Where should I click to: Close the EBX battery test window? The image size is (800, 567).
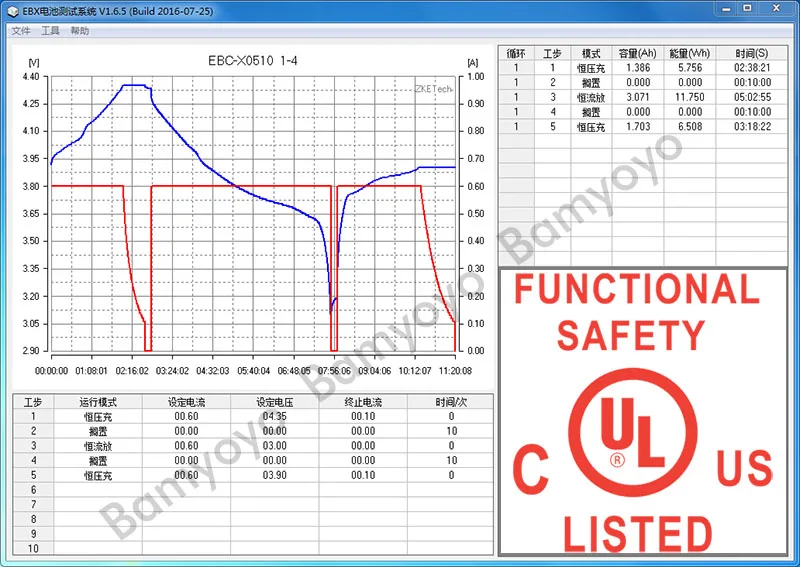(x=776, y=9)
